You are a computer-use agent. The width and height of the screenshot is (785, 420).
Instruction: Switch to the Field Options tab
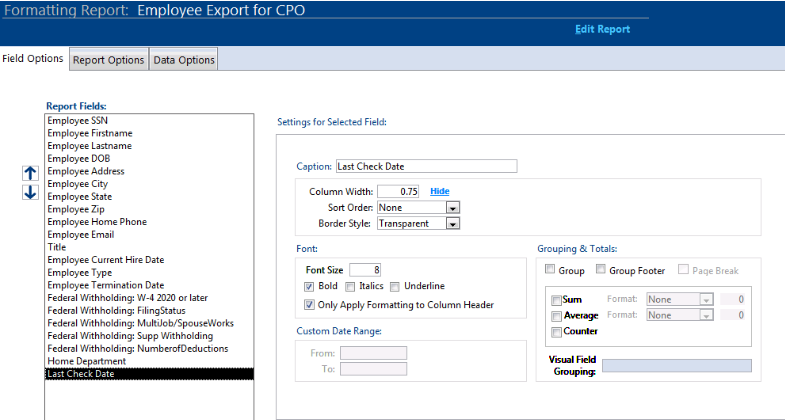point(33,59)
